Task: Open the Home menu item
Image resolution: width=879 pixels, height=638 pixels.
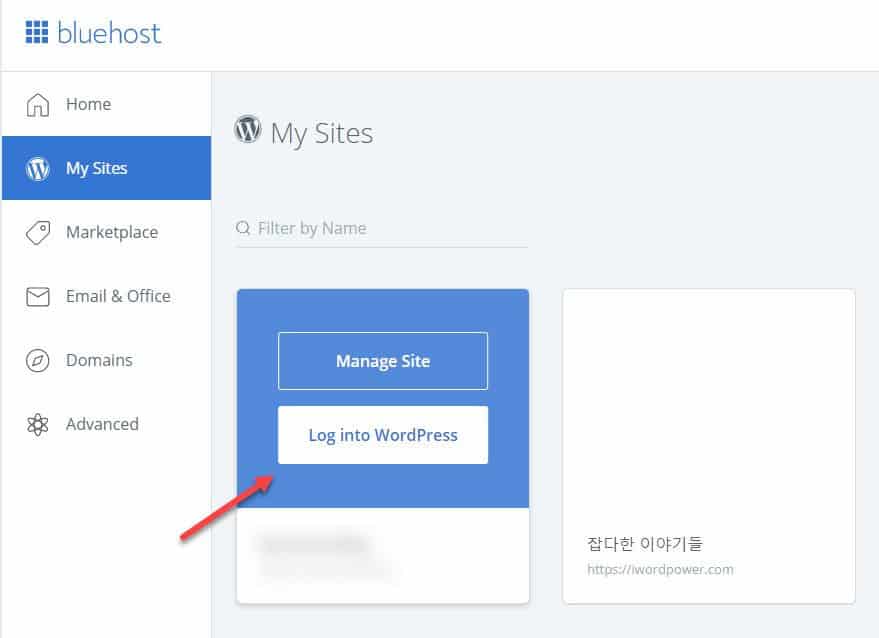Action: (107, 104)
